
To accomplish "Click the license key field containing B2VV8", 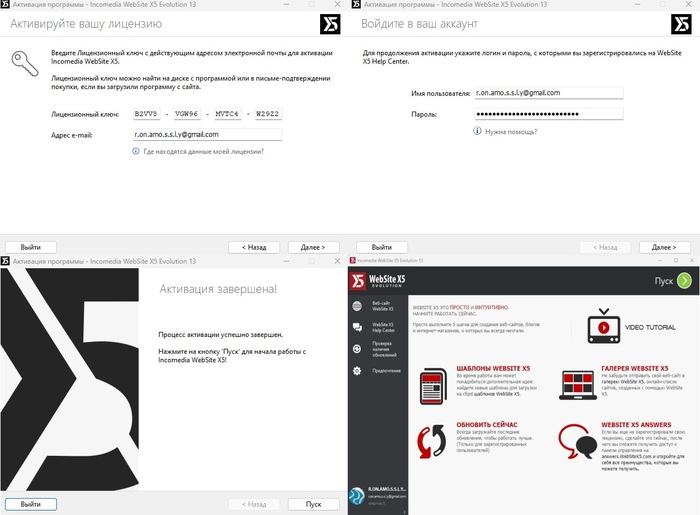I will (x=146, y=114).
